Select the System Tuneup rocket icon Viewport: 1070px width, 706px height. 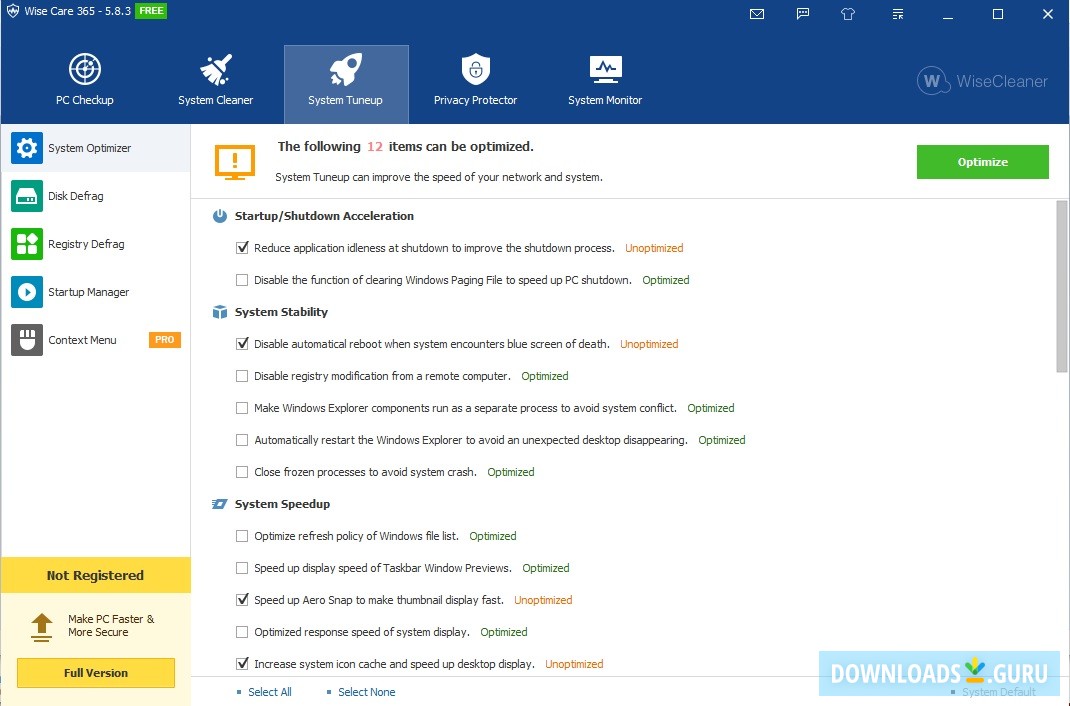tap(345, 69)
